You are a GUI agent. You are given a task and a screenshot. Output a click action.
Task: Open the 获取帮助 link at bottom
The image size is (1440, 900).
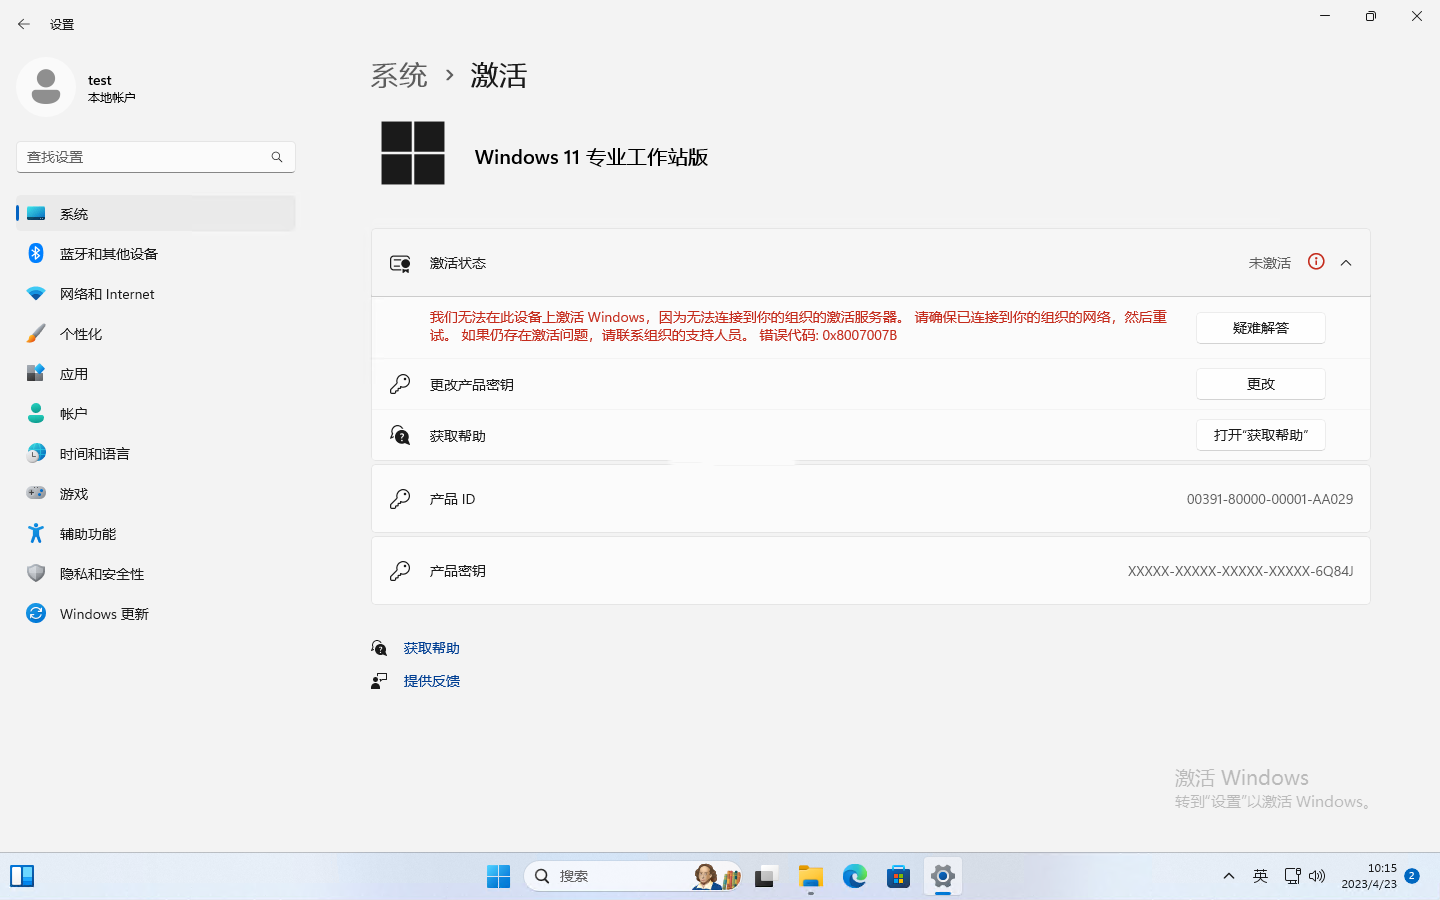(x=432, y=648)
